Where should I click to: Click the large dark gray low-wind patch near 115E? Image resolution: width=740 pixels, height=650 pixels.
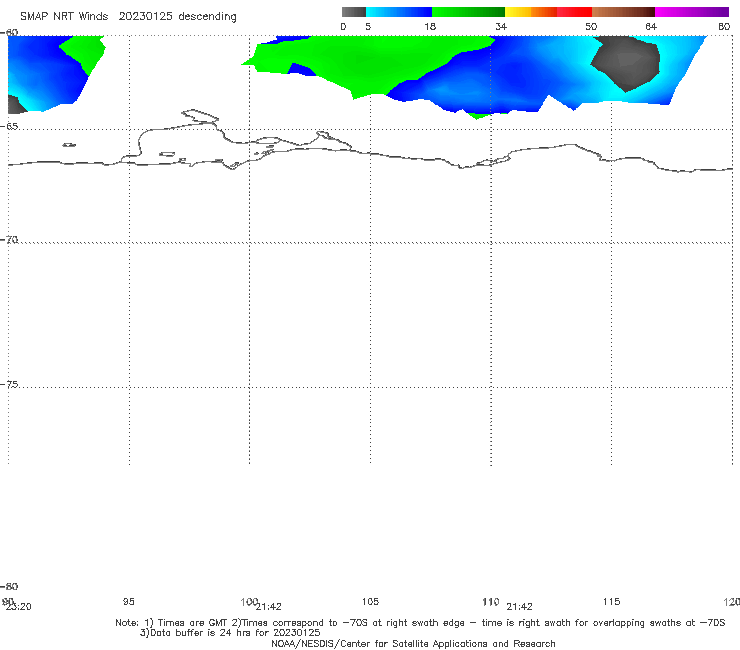tap(625, 62)
